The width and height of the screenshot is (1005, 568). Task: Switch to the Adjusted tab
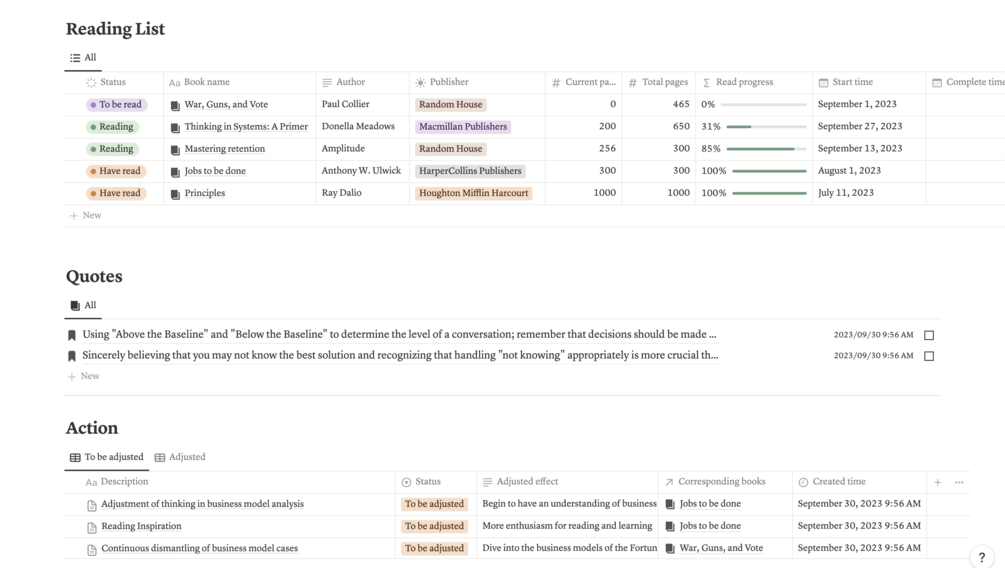click(180, 457)
